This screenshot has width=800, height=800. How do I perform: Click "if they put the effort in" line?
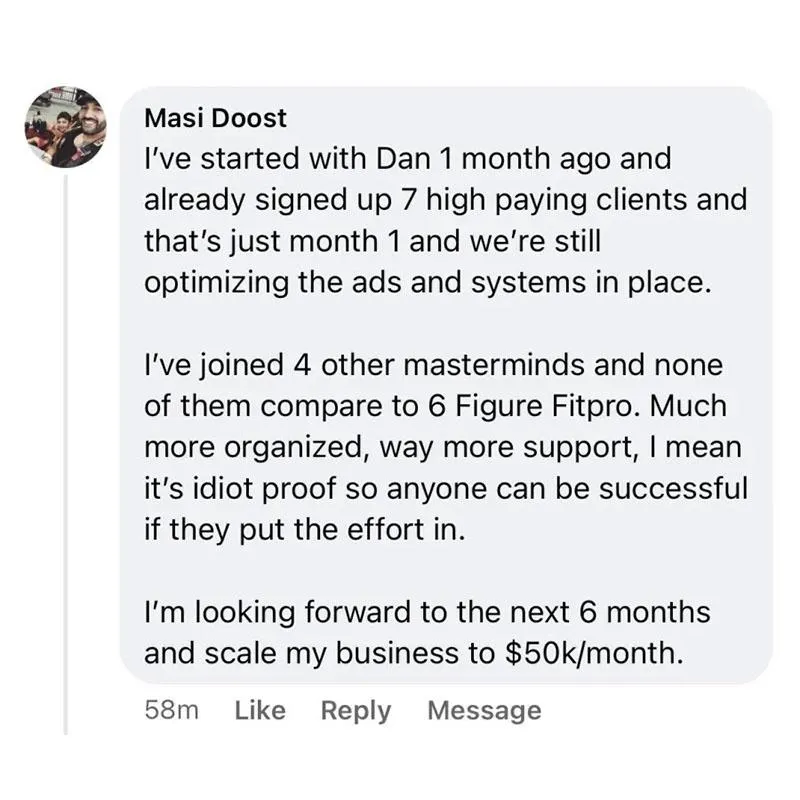click(305, 530)
